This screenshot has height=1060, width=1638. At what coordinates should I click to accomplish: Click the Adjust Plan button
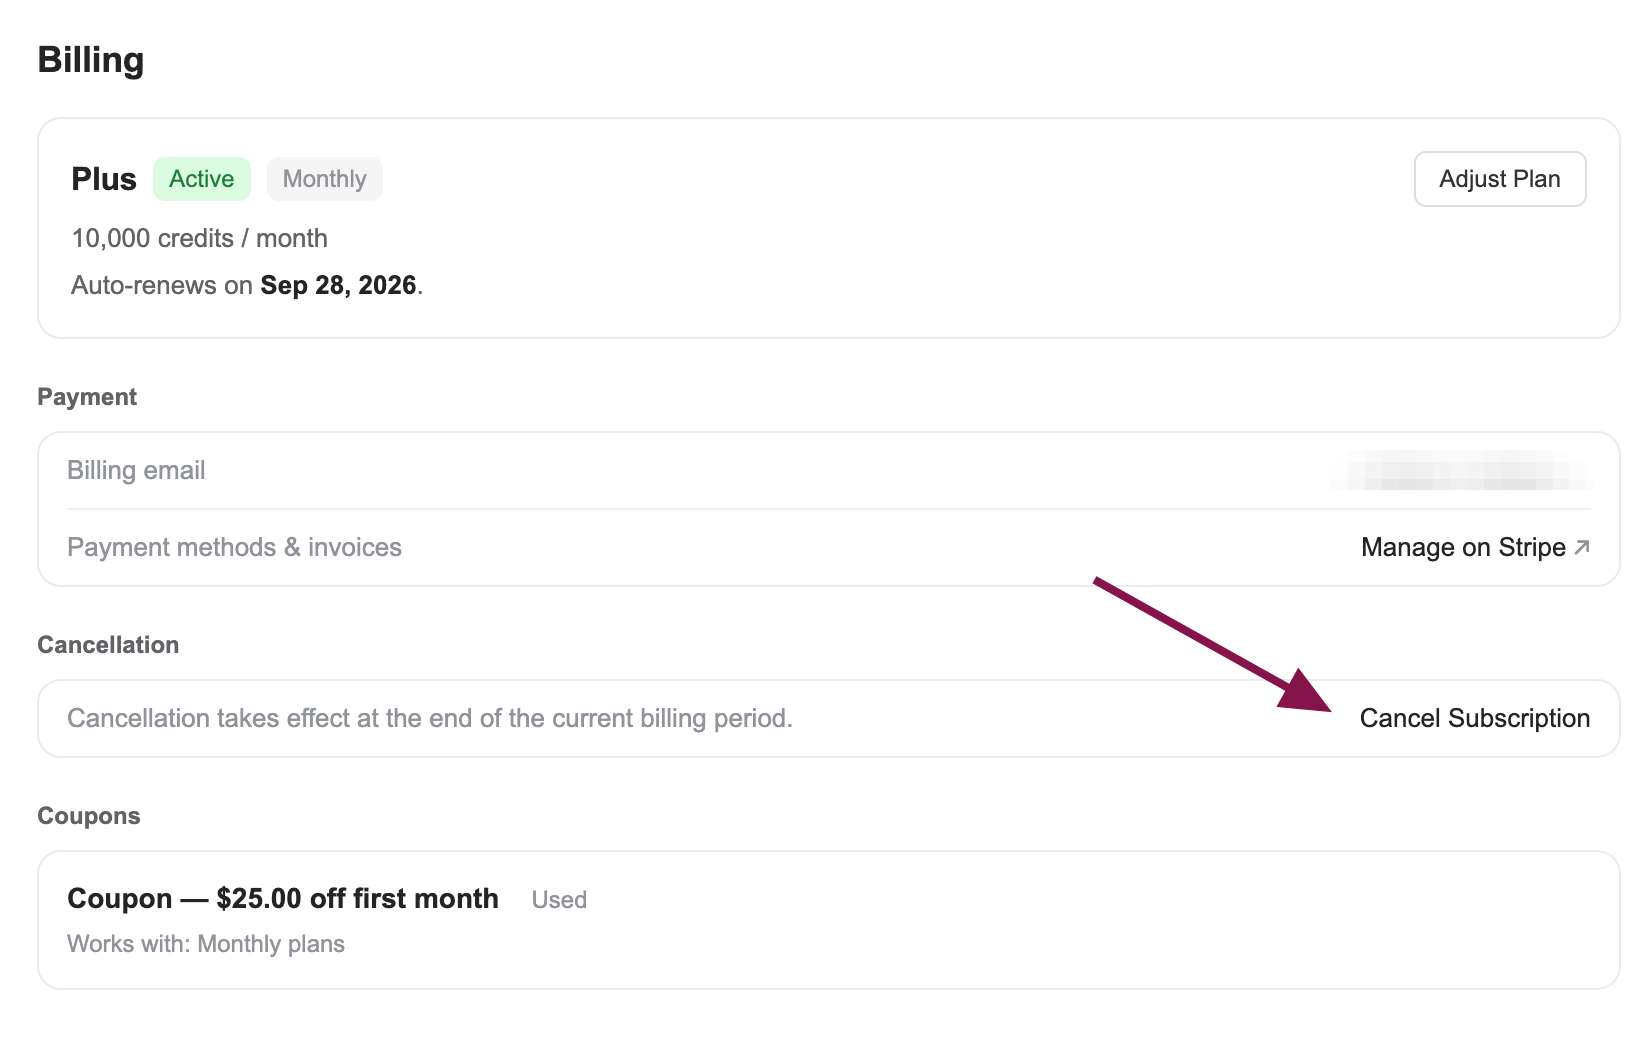point(1499,179)
